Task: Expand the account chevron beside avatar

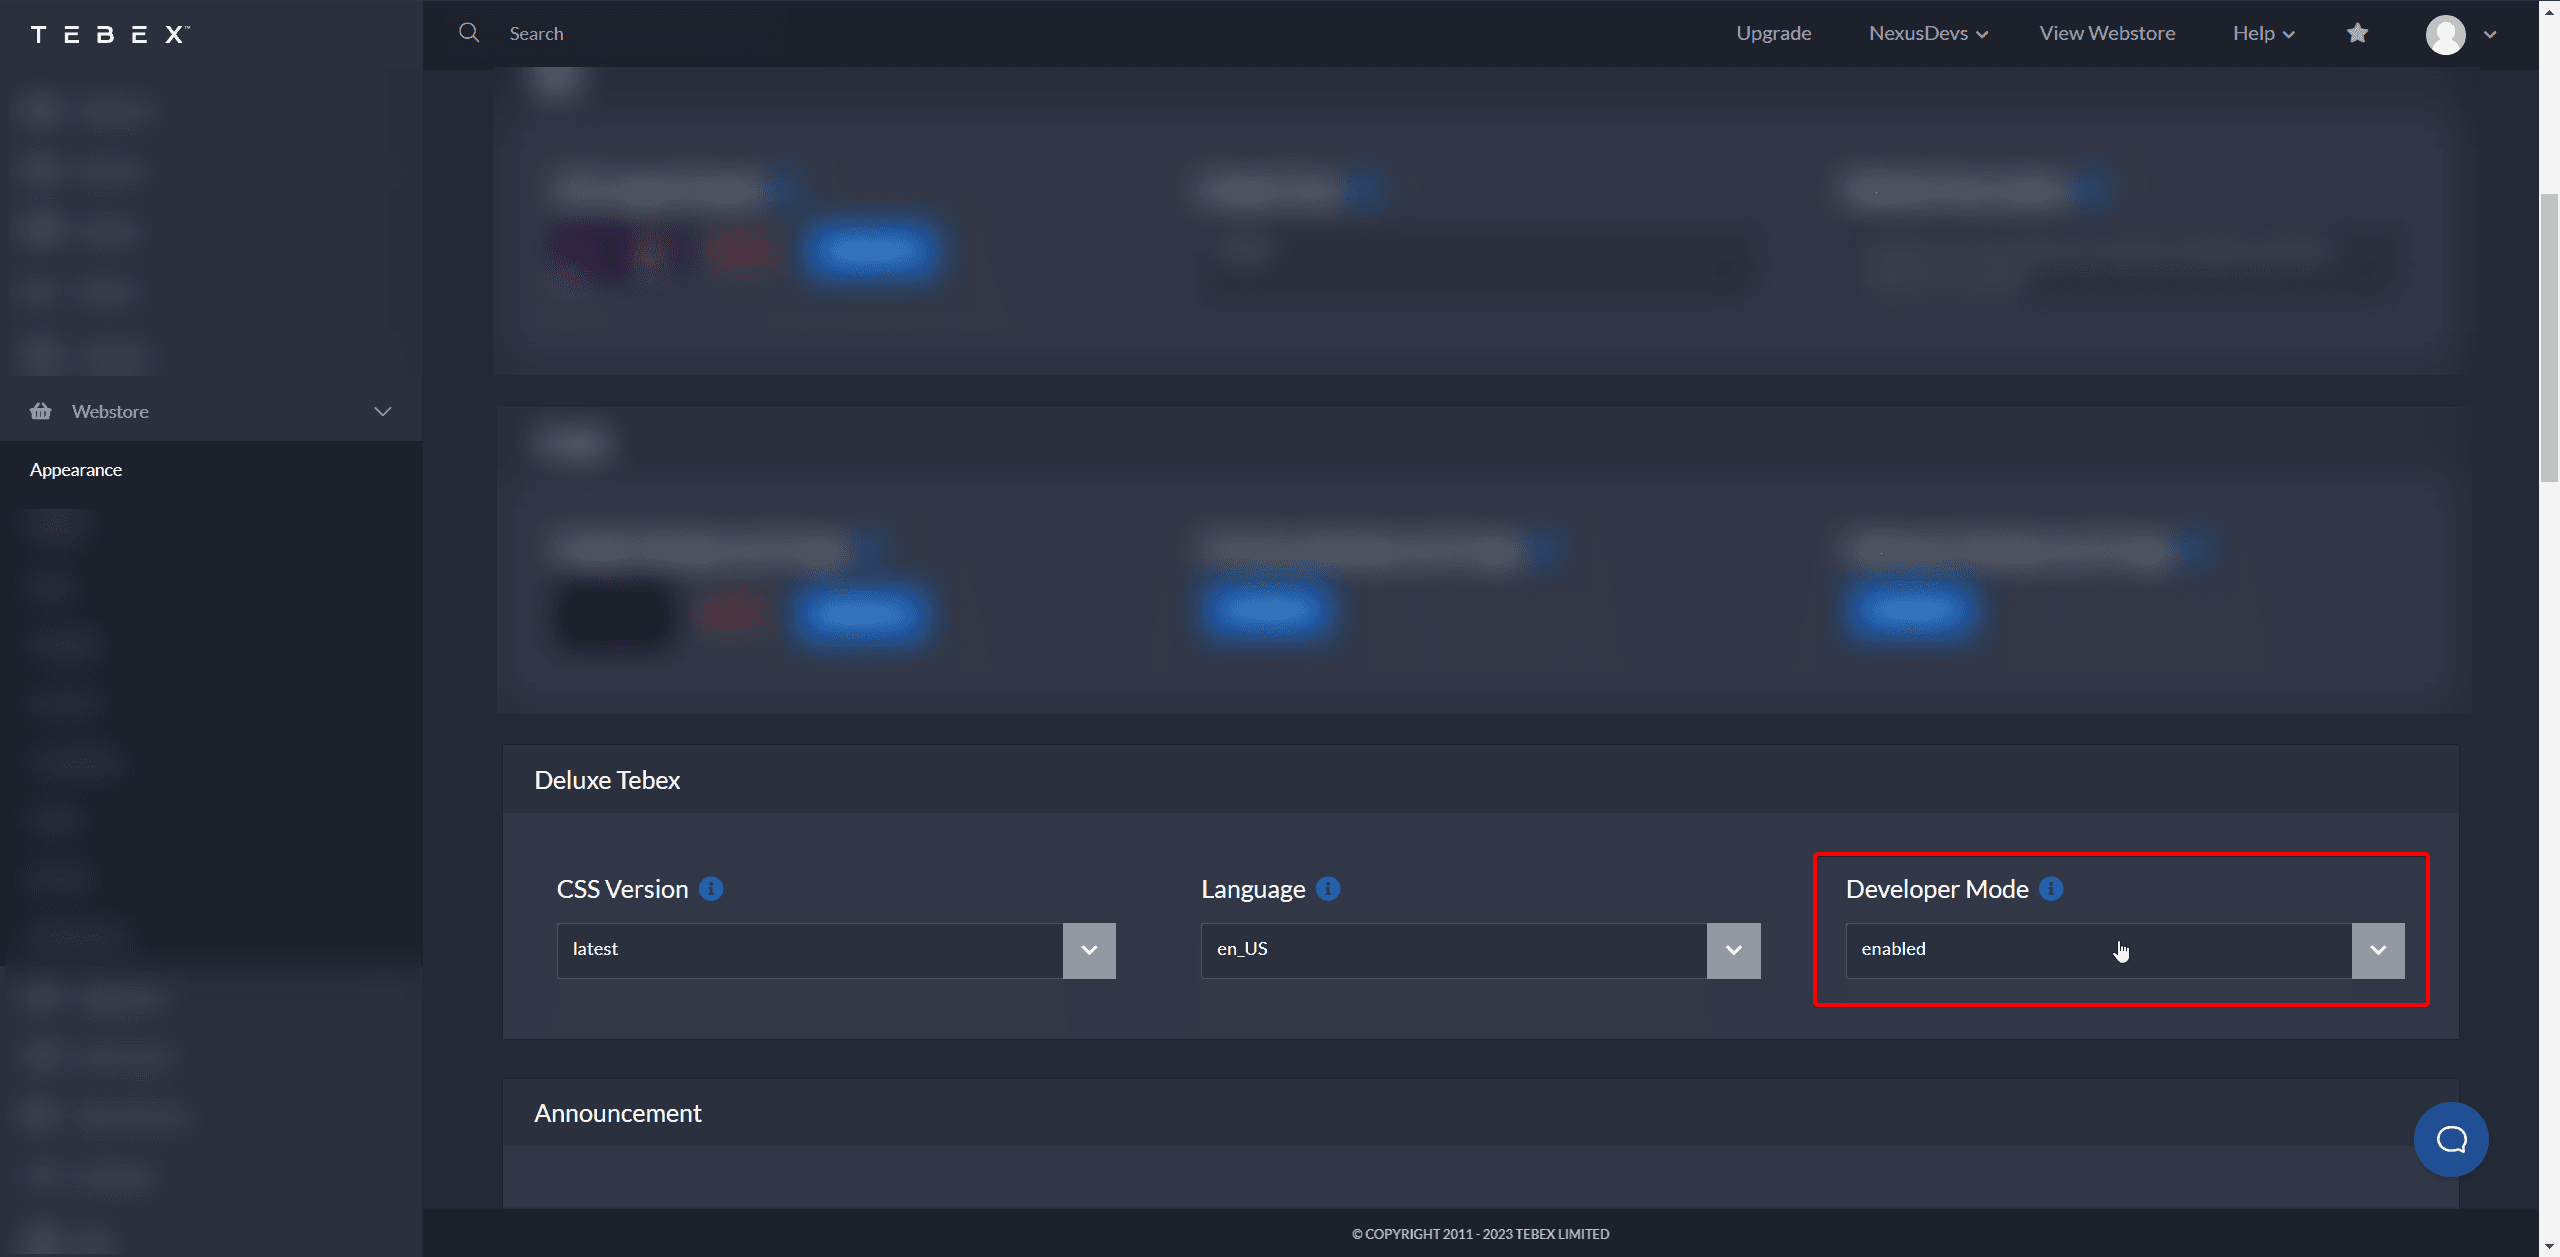Action: pos(2490,35)
